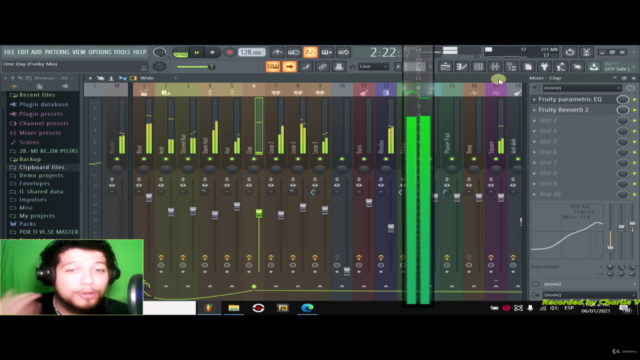Open the VIEW menu
Screen dimensions: 640x360
(x=79, y=52)
